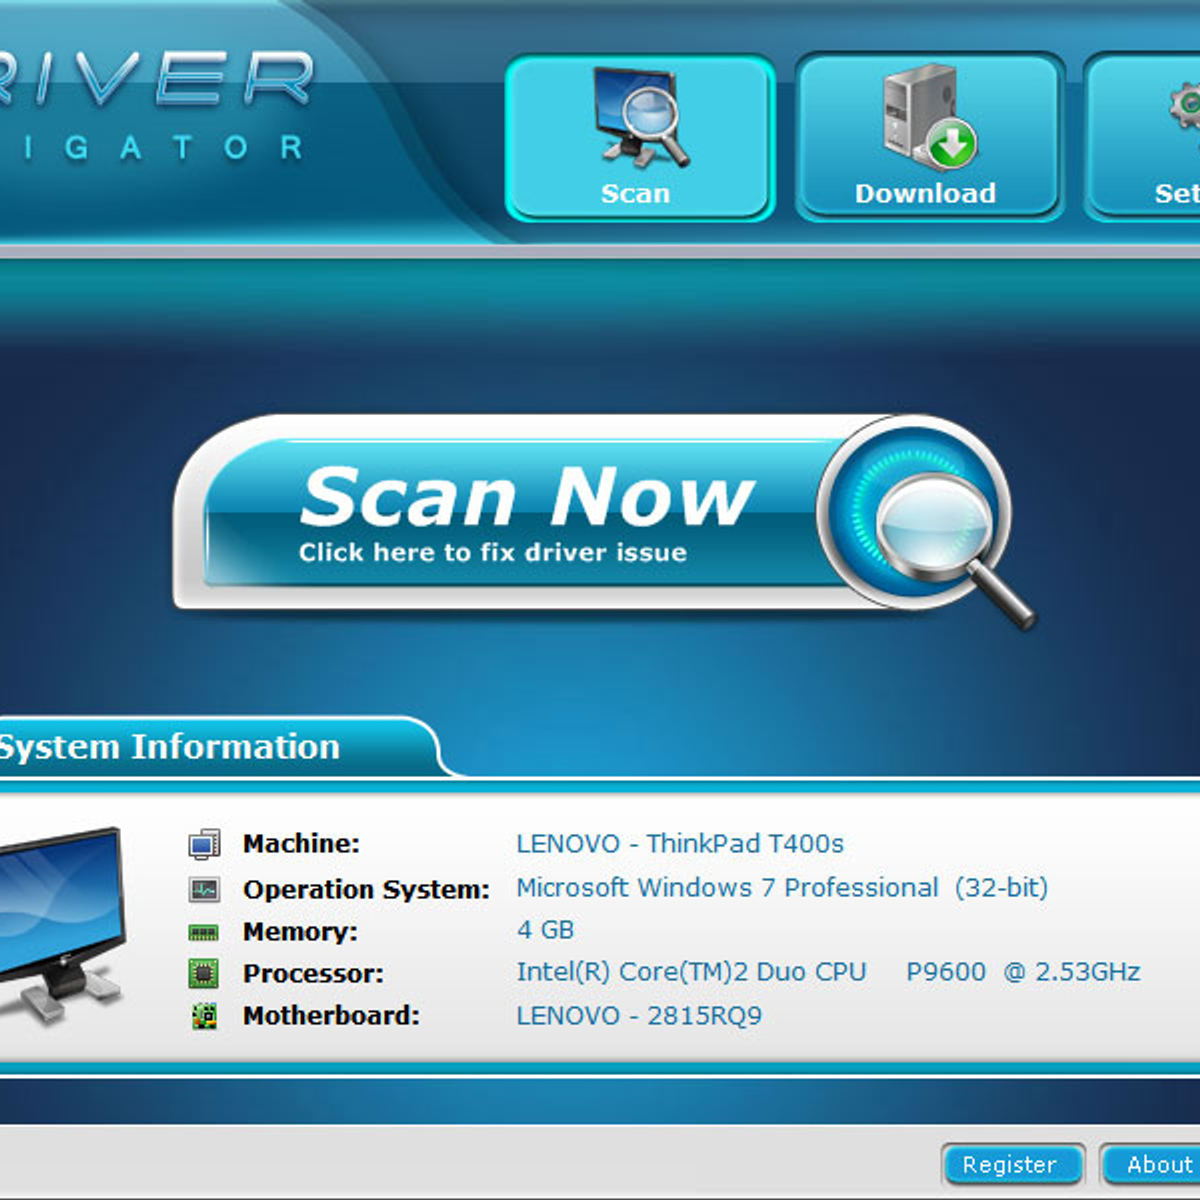1200x1200 pixels.
Task: Click the Machine monitor icon in System Information
Action: pos(205,843)
